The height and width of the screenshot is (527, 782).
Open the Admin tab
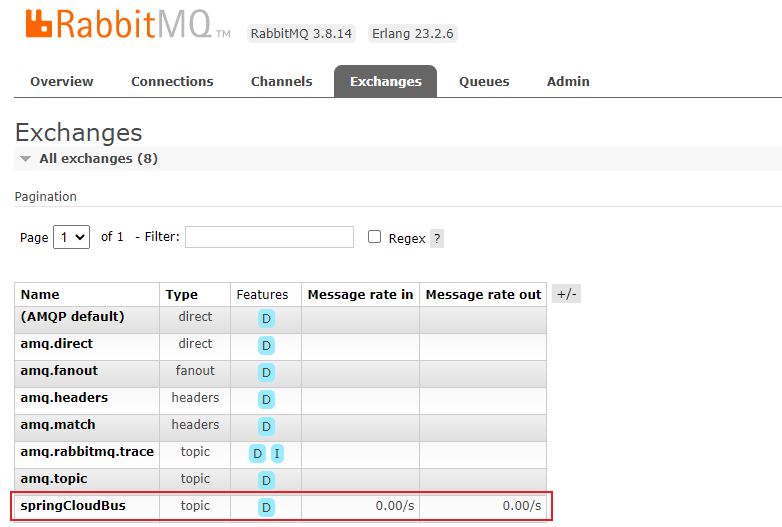[568, 81]
